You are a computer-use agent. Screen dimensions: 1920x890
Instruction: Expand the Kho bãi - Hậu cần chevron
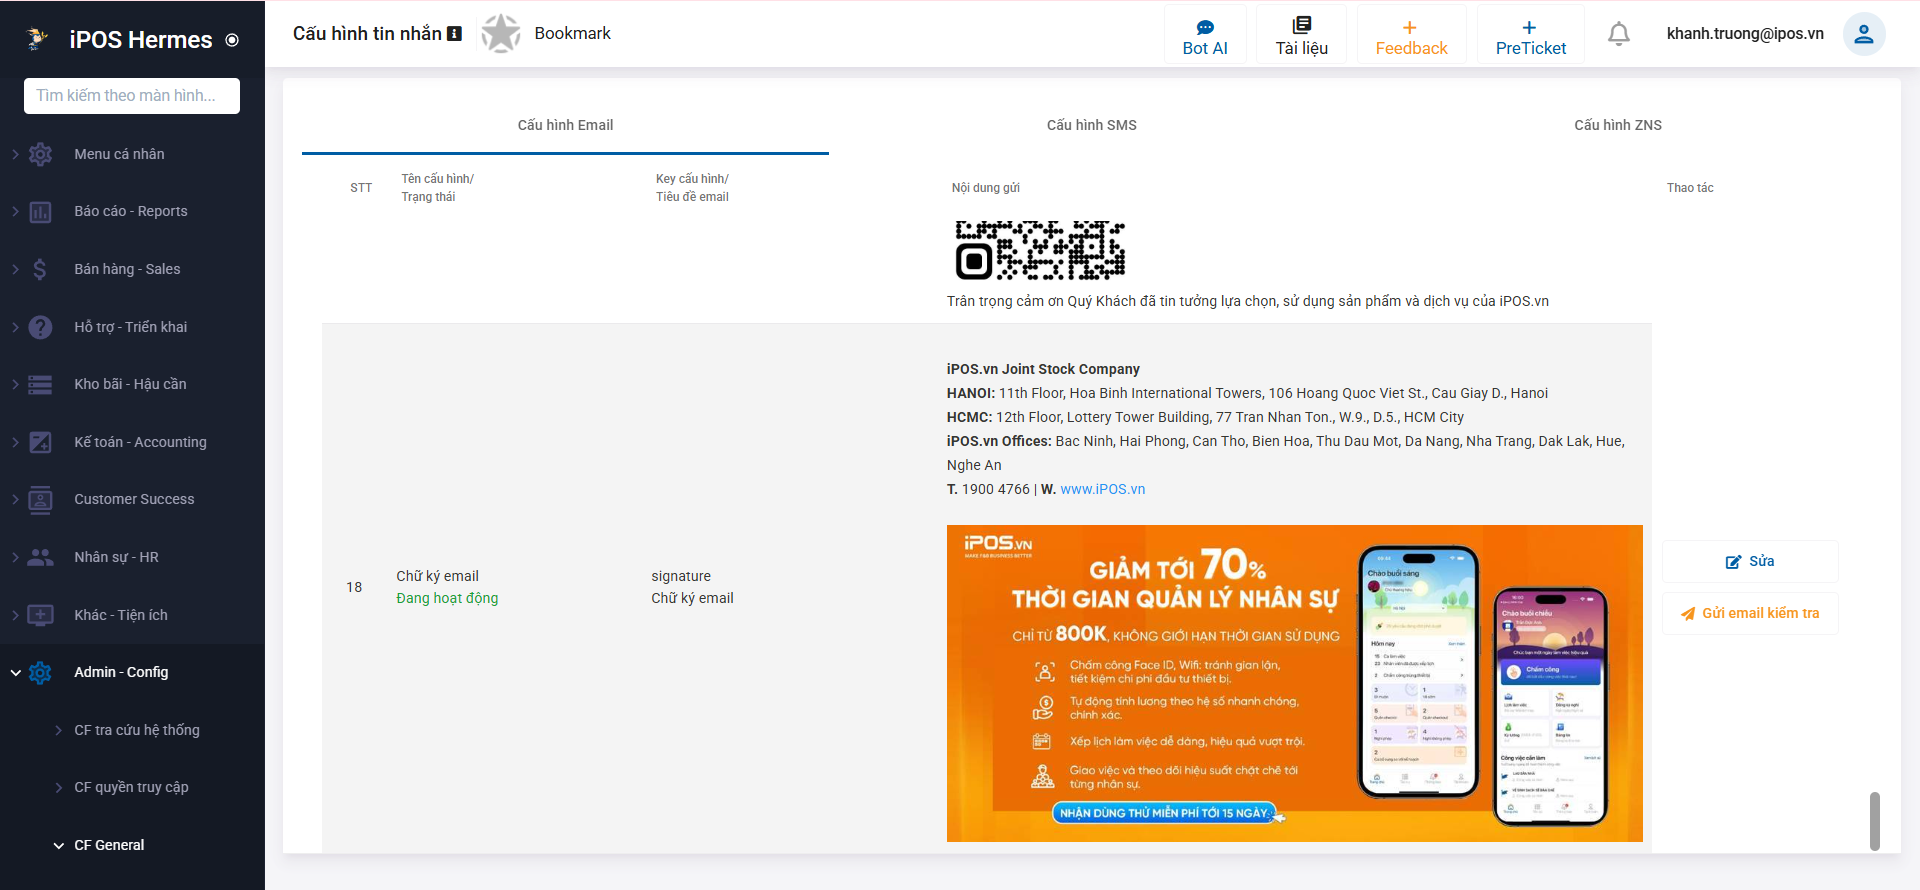pyautogui.click(x=15, y=384)
